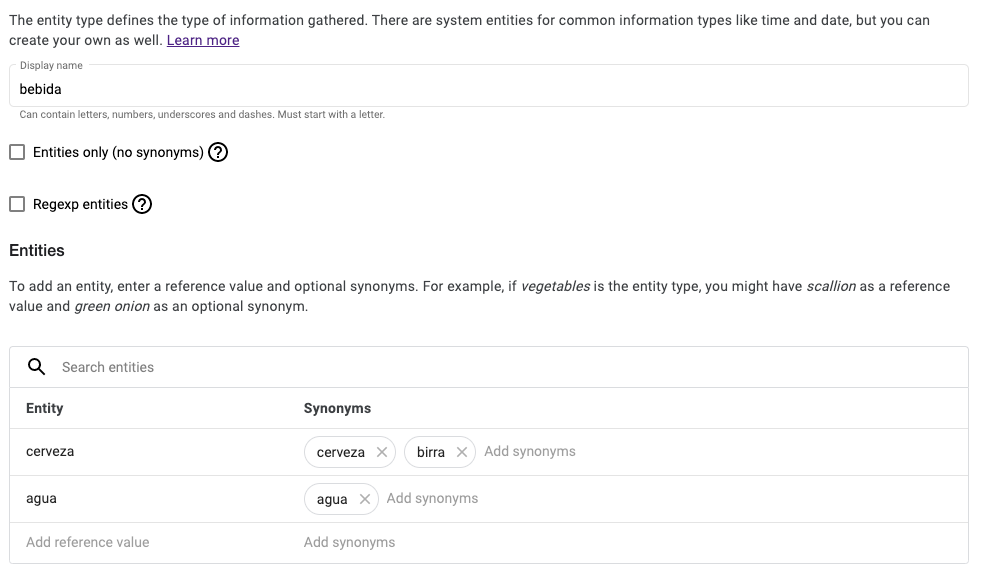Screen dimensions: 983x576
Task: Select the "cerveza" synonym chip
Action: [x=340, y=452]
